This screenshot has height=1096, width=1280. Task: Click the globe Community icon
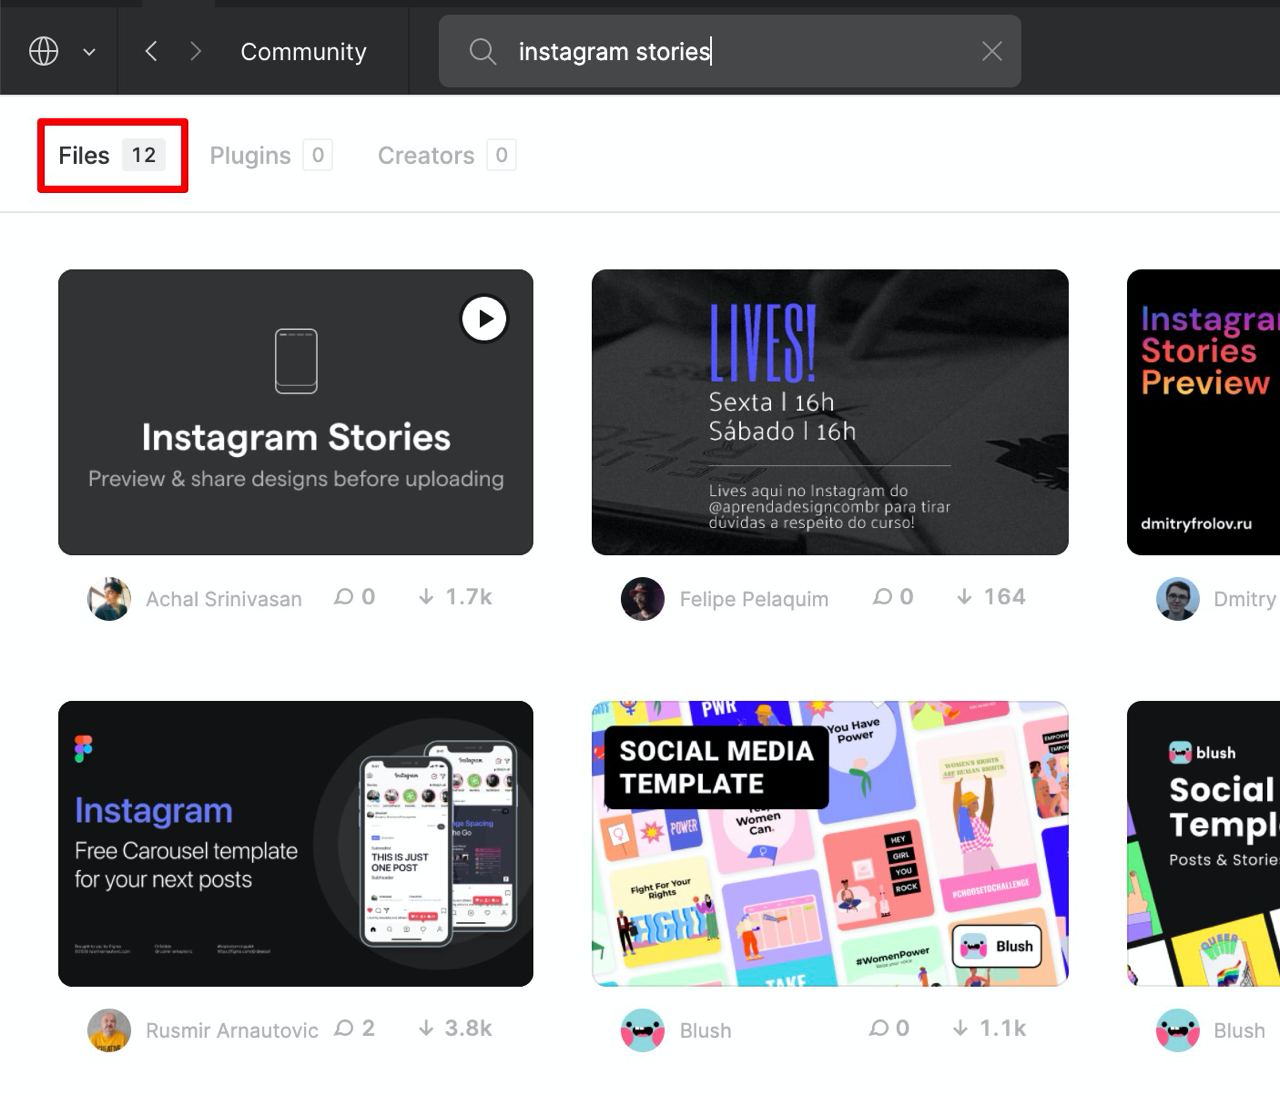(44, 51)
